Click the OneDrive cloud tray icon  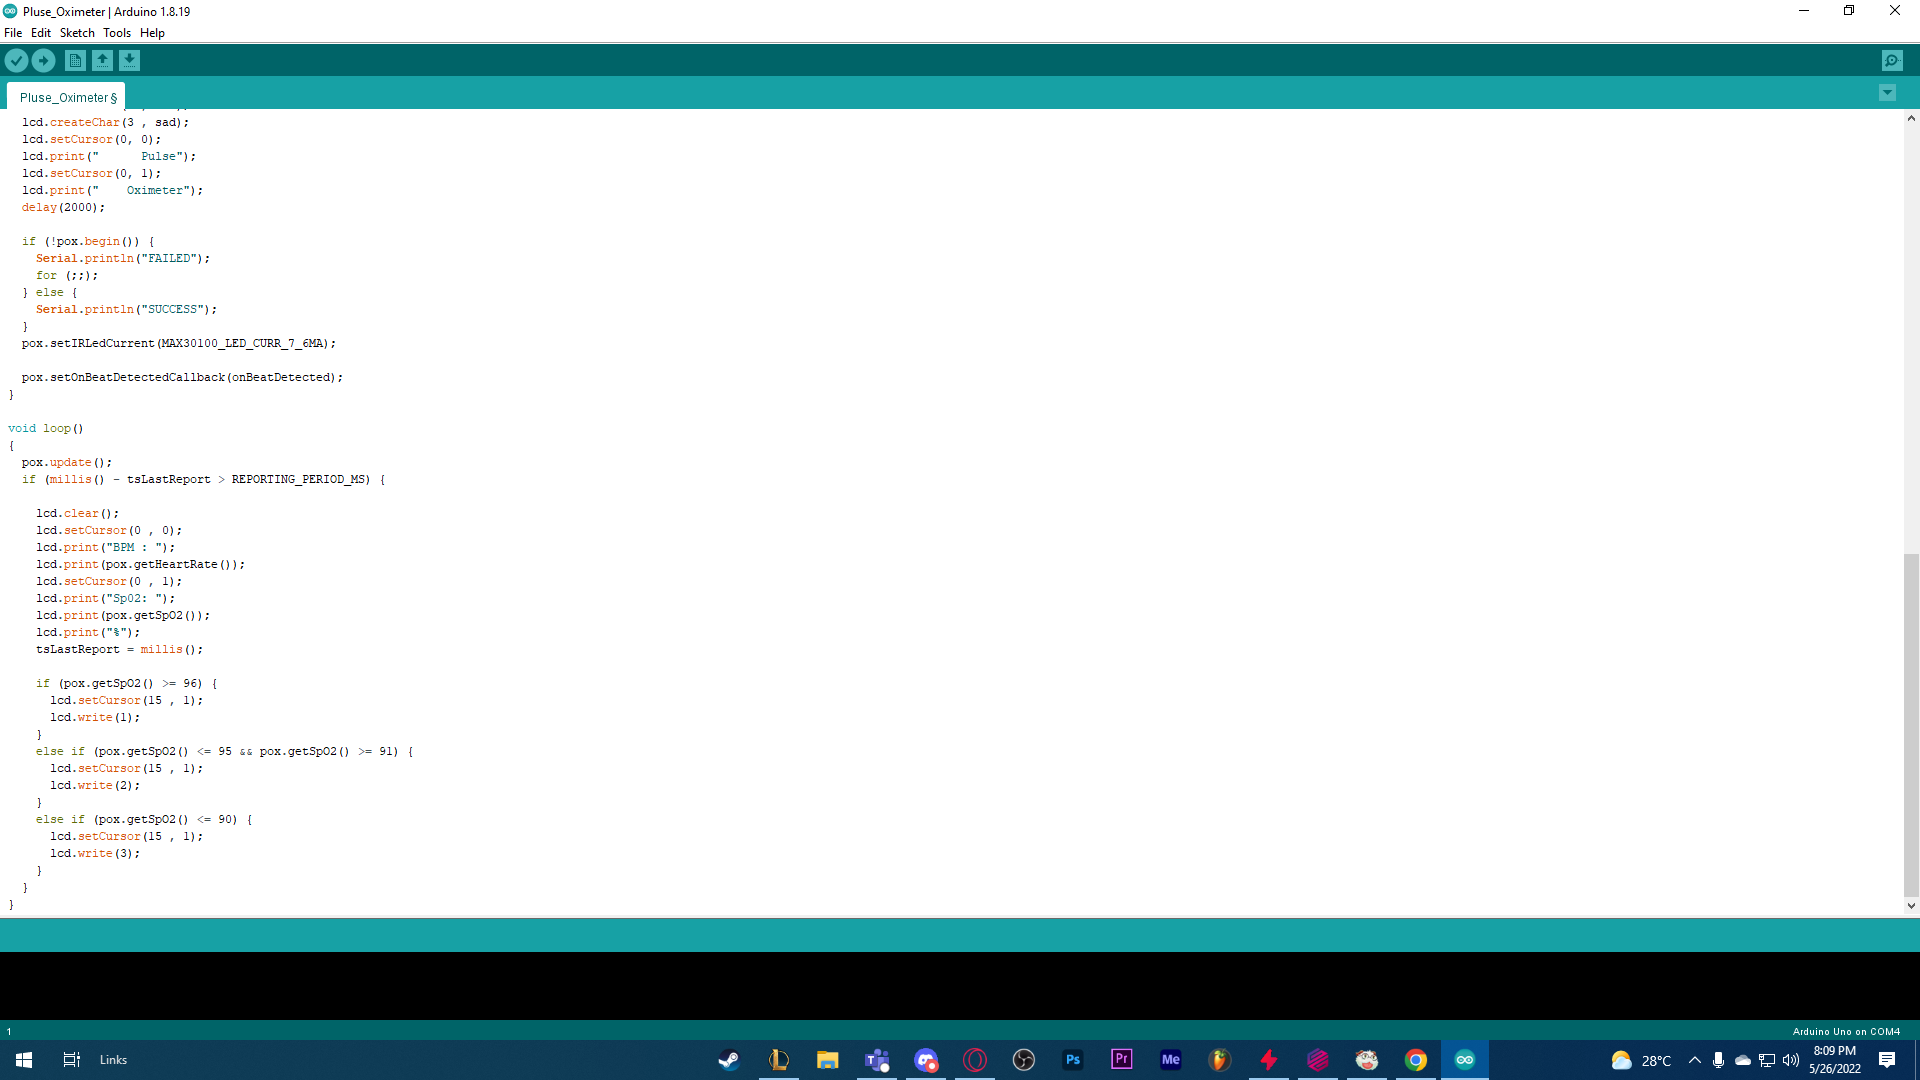tap(1743, 1060)
